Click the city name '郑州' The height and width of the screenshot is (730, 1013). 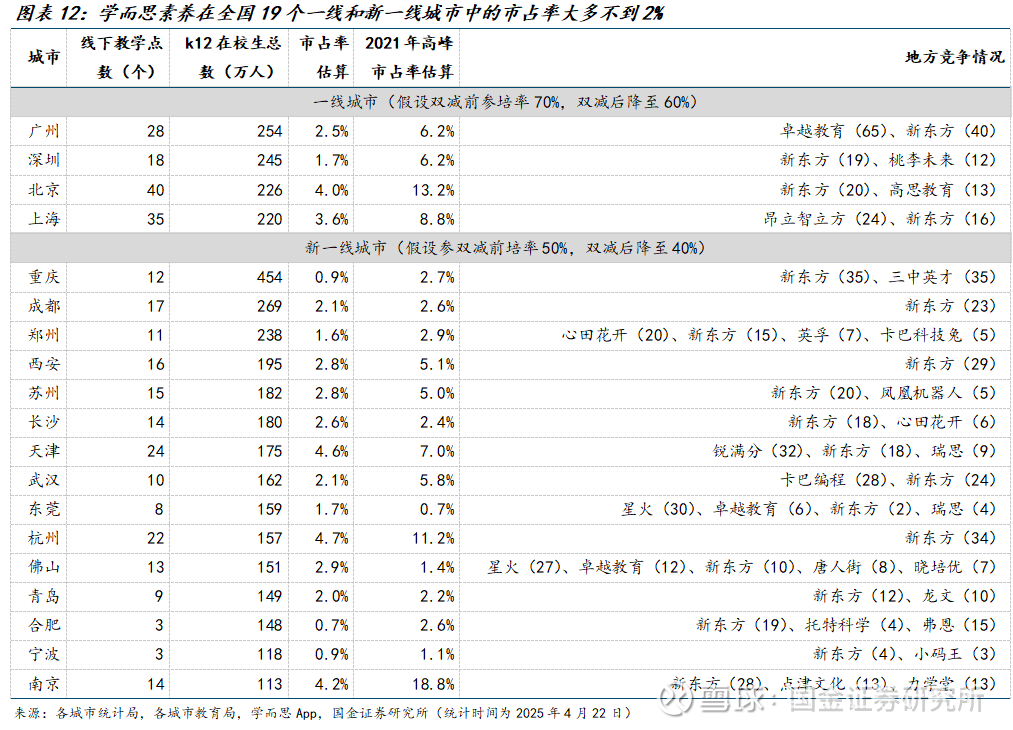(x=44, y=335)
